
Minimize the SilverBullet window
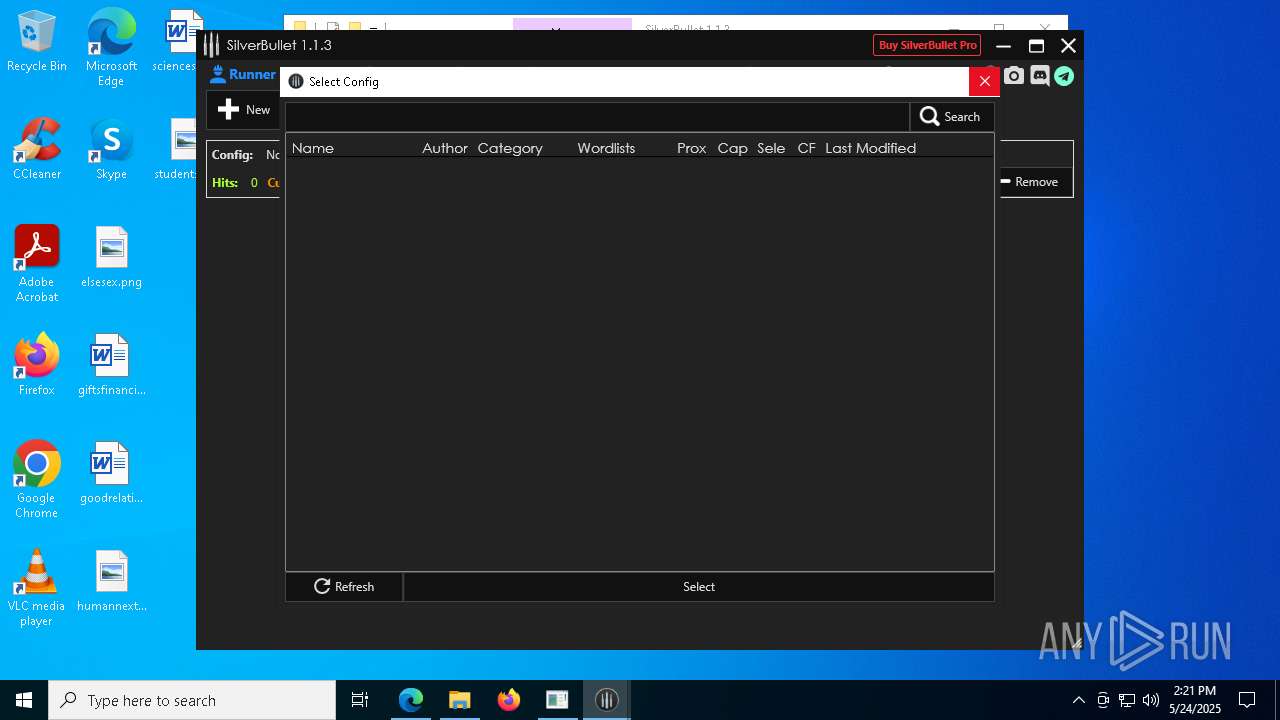point(1004,45)
